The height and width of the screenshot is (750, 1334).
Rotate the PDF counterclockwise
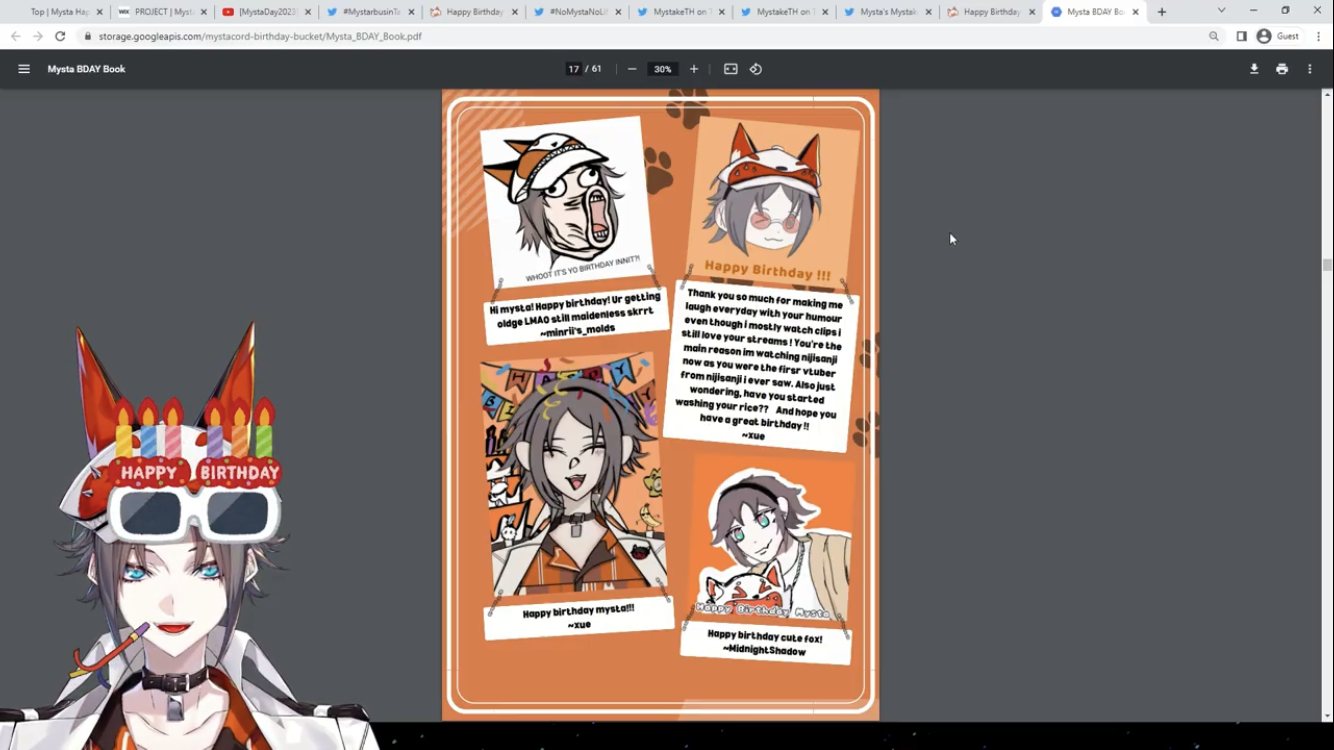(x=756, y=69)
